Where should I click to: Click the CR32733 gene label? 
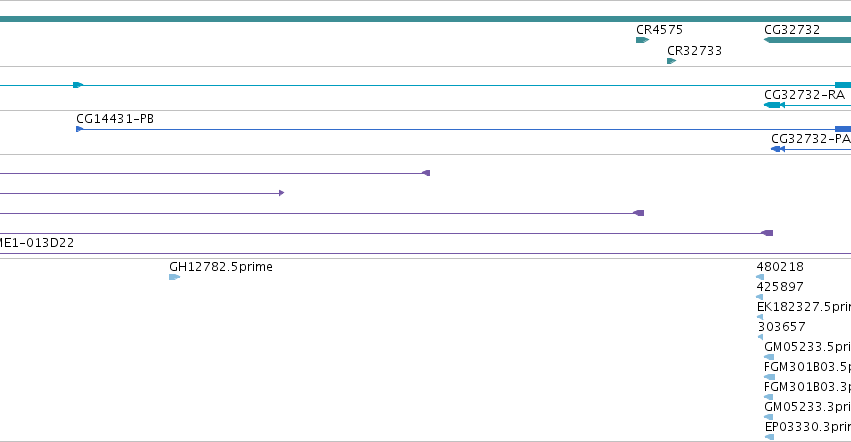click(x=694, y=50)
